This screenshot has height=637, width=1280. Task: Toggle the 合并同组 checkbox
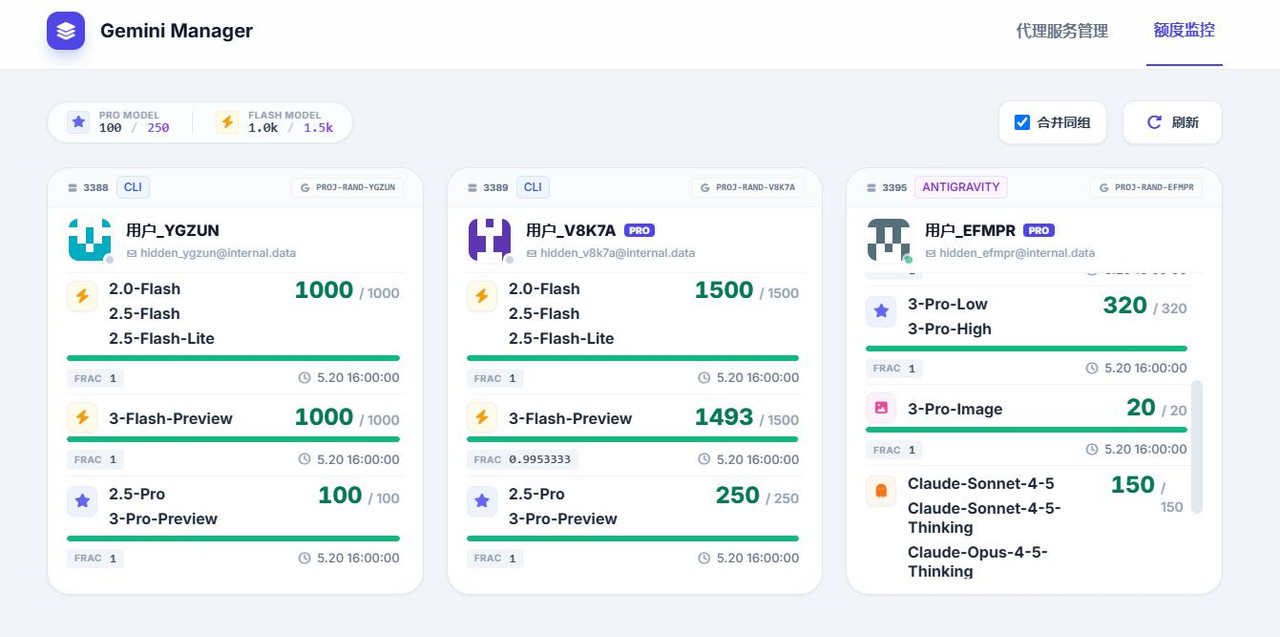coord(1022,122)
